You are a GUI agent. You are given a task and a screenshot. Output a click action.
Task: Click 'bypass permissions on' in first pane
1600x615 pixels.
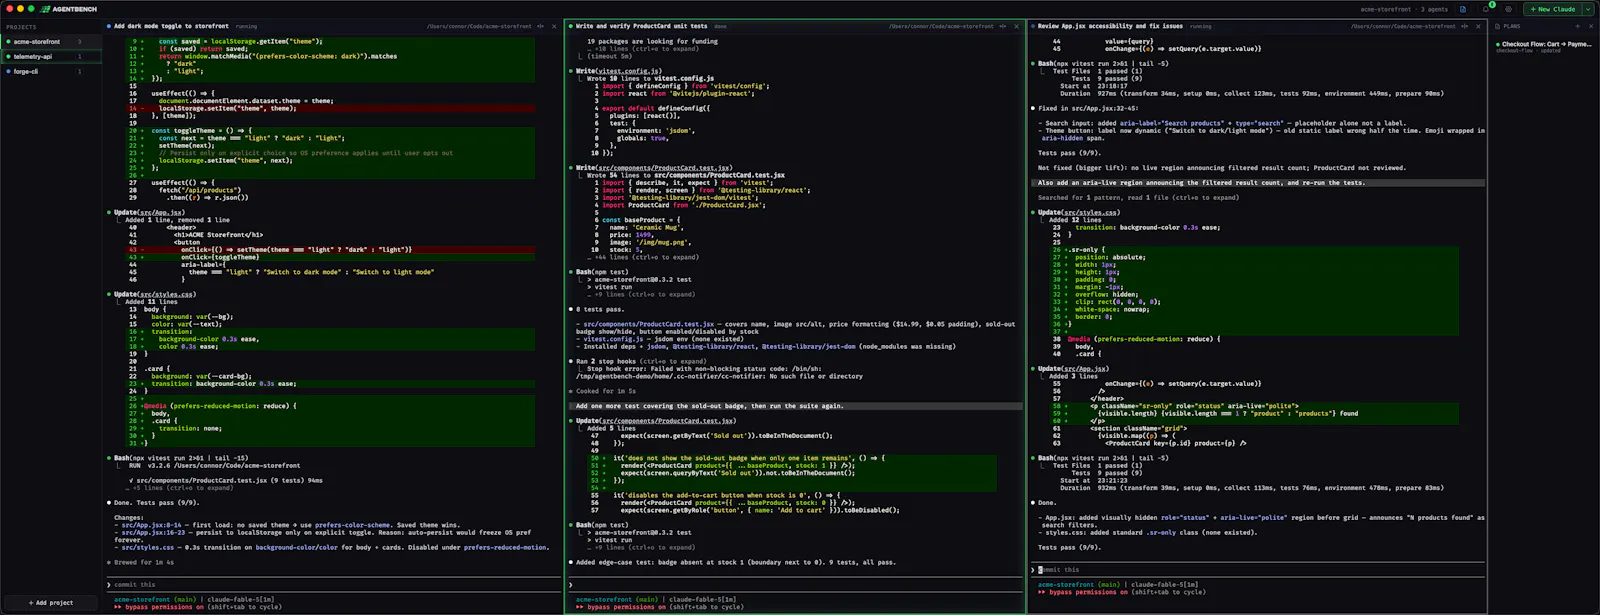pyautogui.click(x=163, y=607)
